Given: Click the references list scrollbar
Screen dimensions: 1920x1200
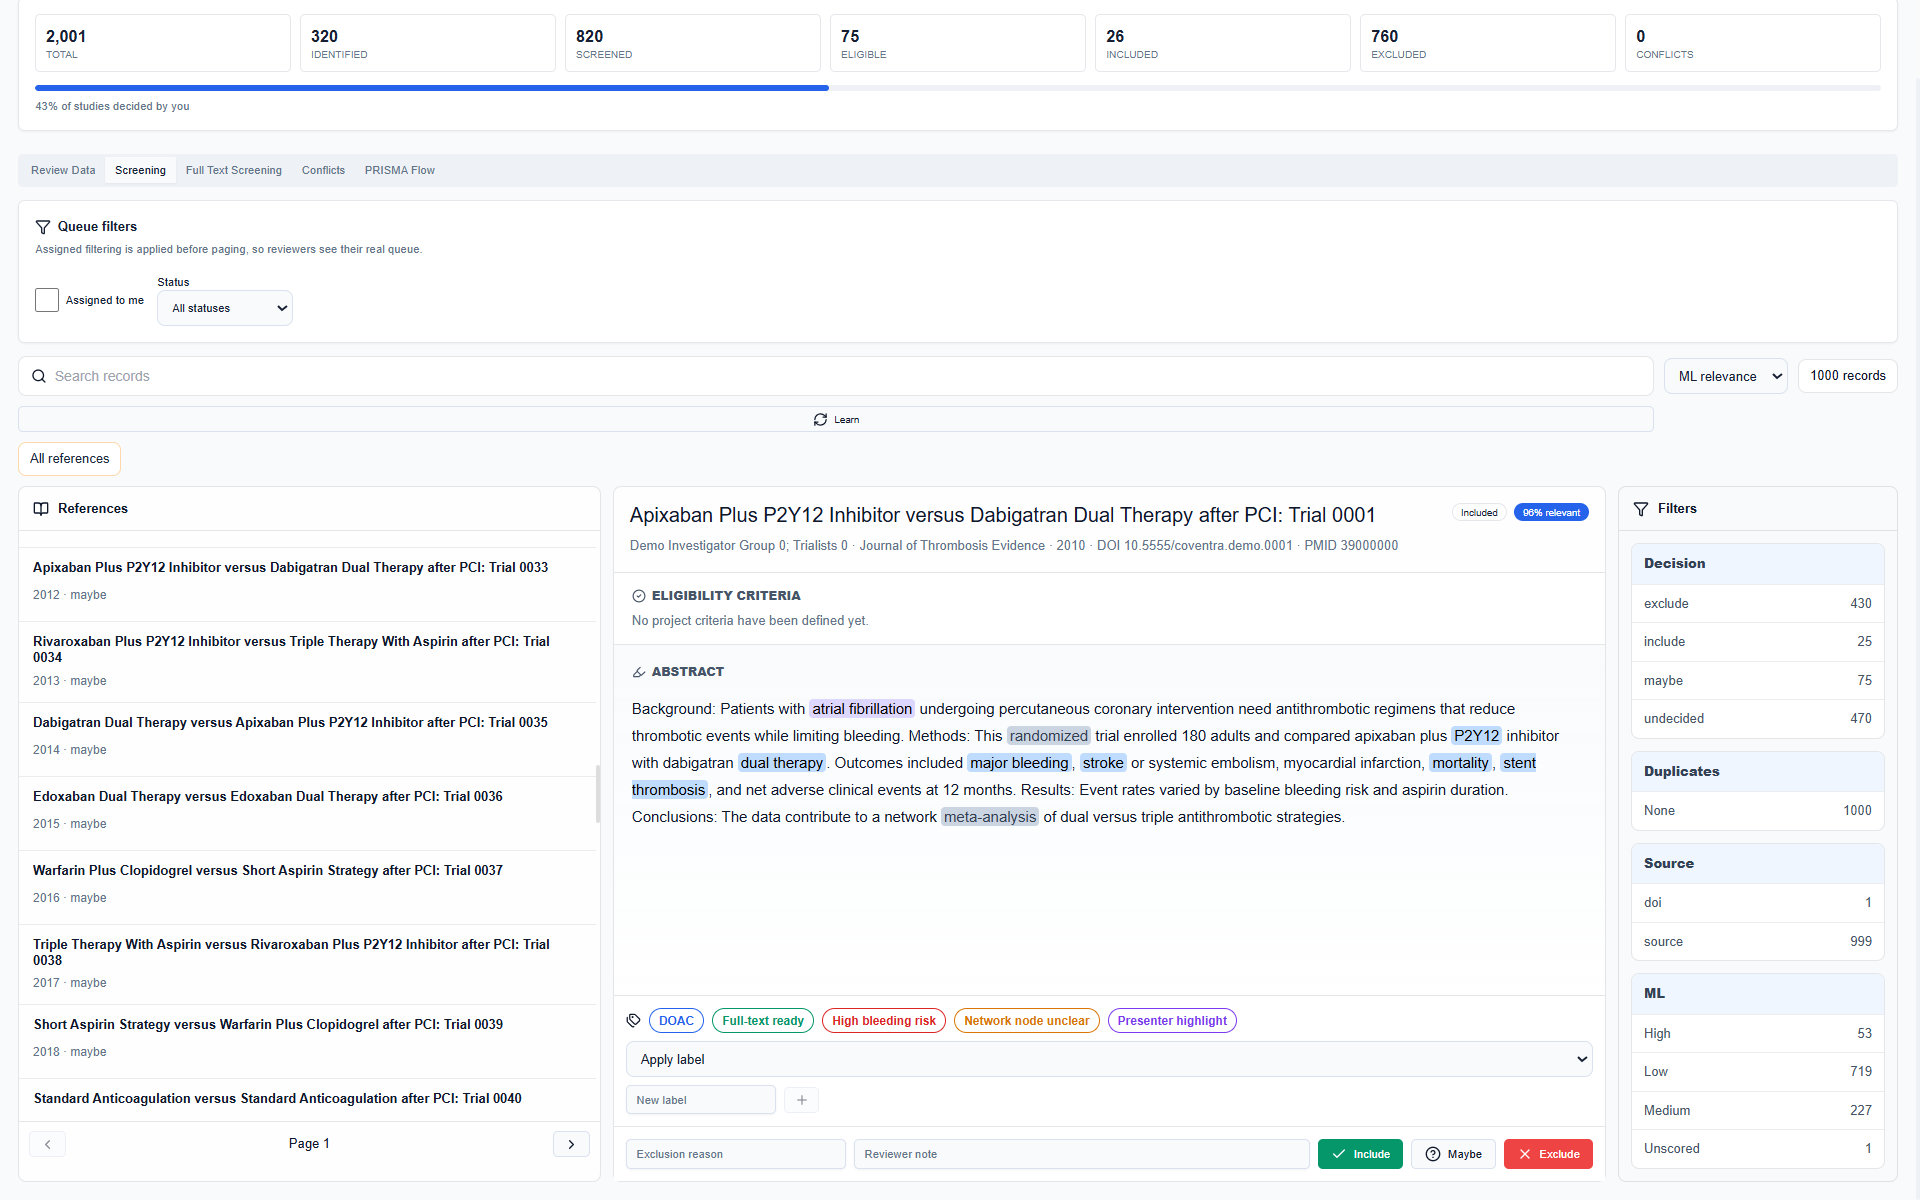Looking at the screenshot, I should click(598, 794).
